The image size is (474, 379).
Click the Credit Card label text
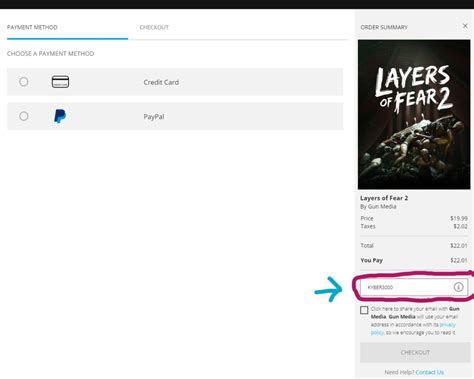161,82
